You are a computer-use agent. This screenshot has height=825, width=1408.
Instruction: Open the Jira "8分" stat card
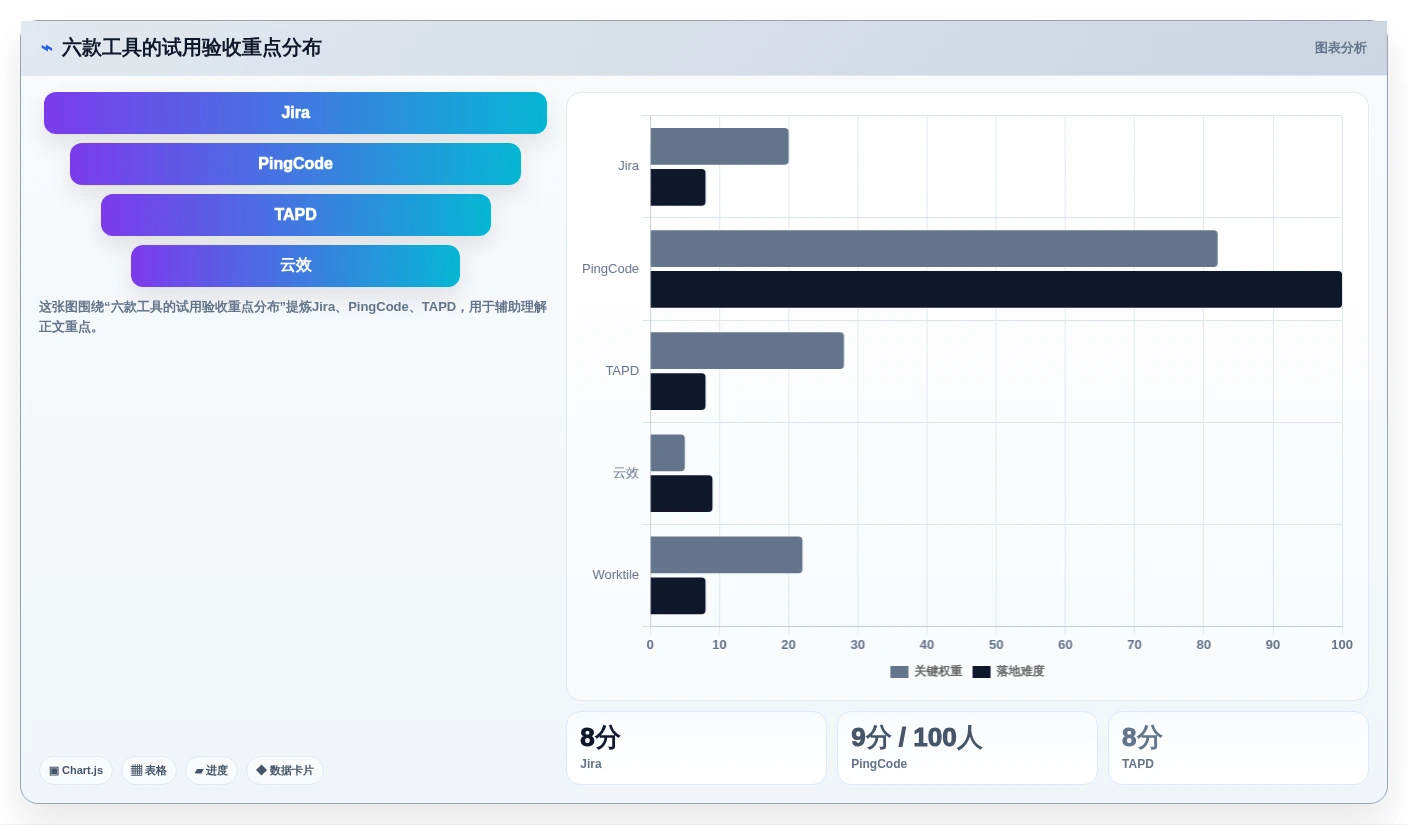[x=696, y=748]
